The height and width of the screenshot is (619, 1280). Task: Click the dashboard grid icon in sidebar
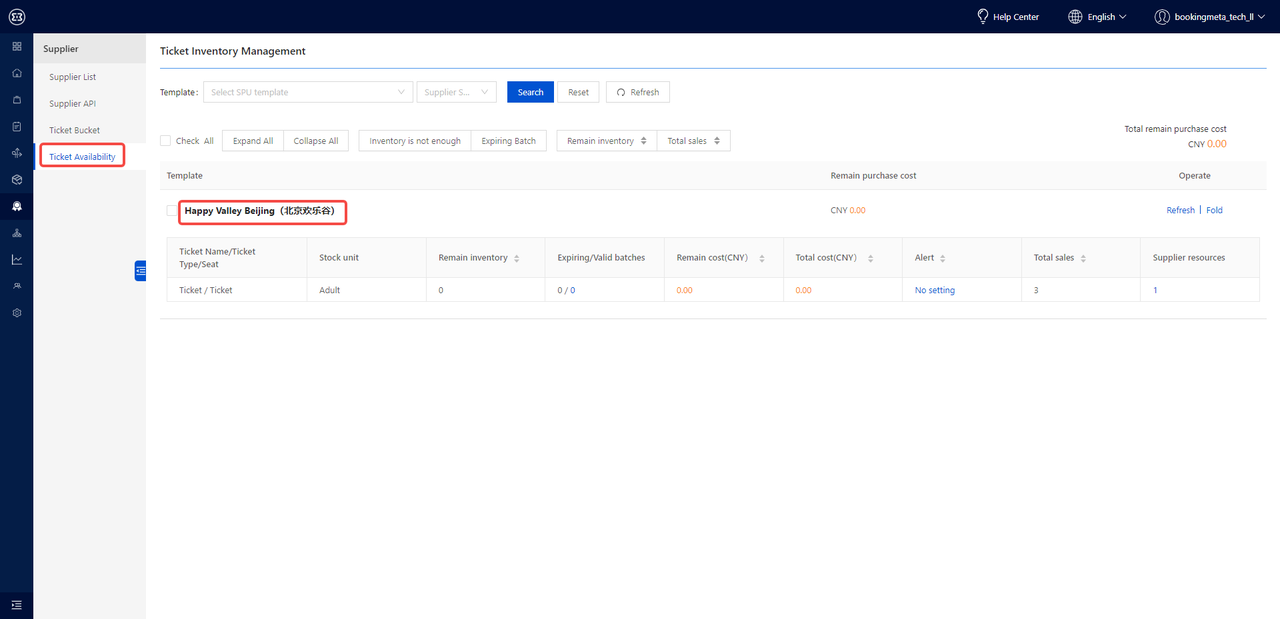(x=16, y=46)
